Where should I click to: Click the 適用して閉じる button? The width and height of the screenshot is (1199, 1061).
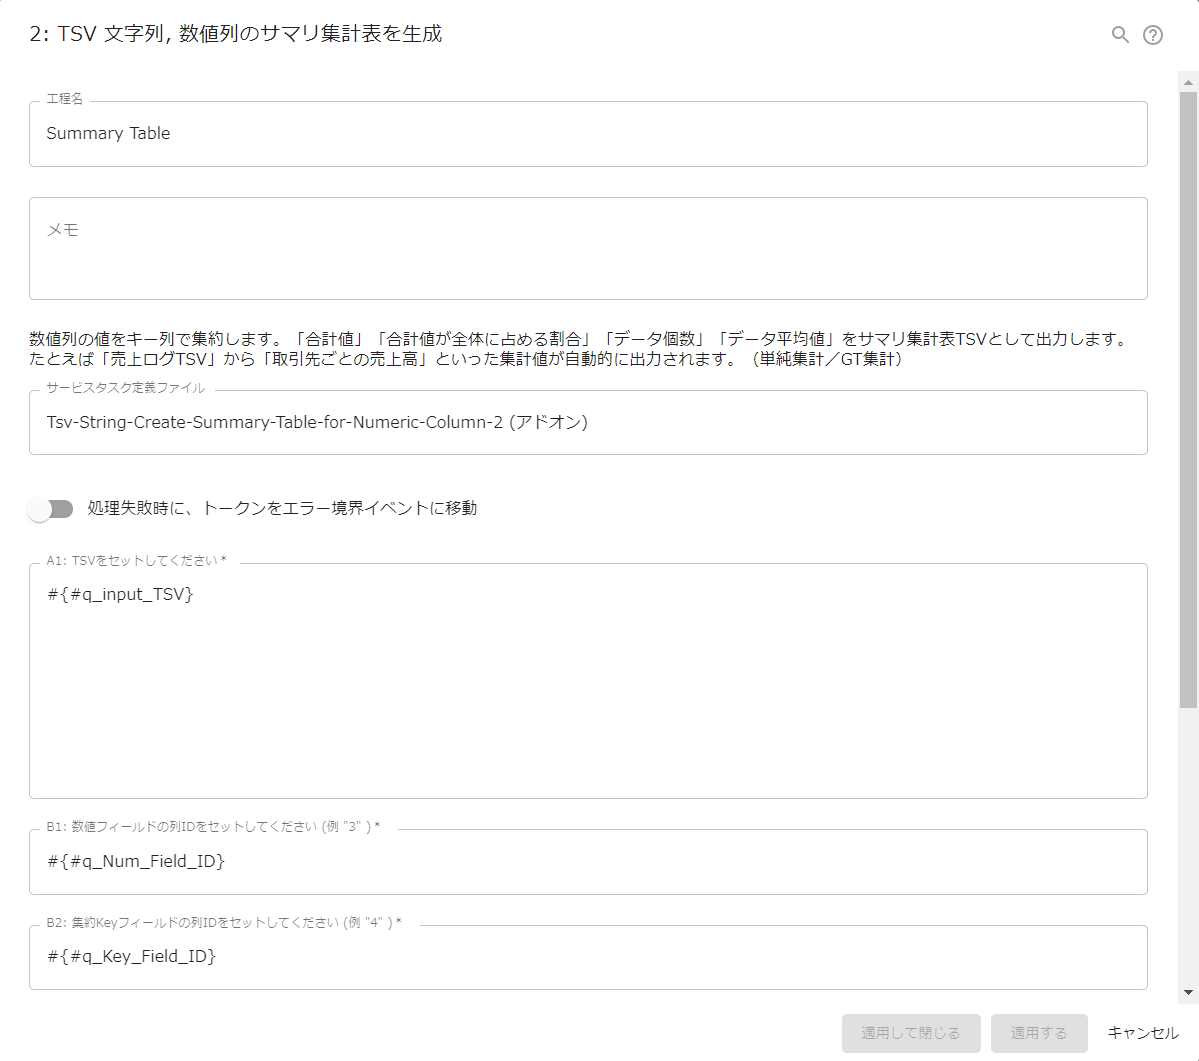911,1033
